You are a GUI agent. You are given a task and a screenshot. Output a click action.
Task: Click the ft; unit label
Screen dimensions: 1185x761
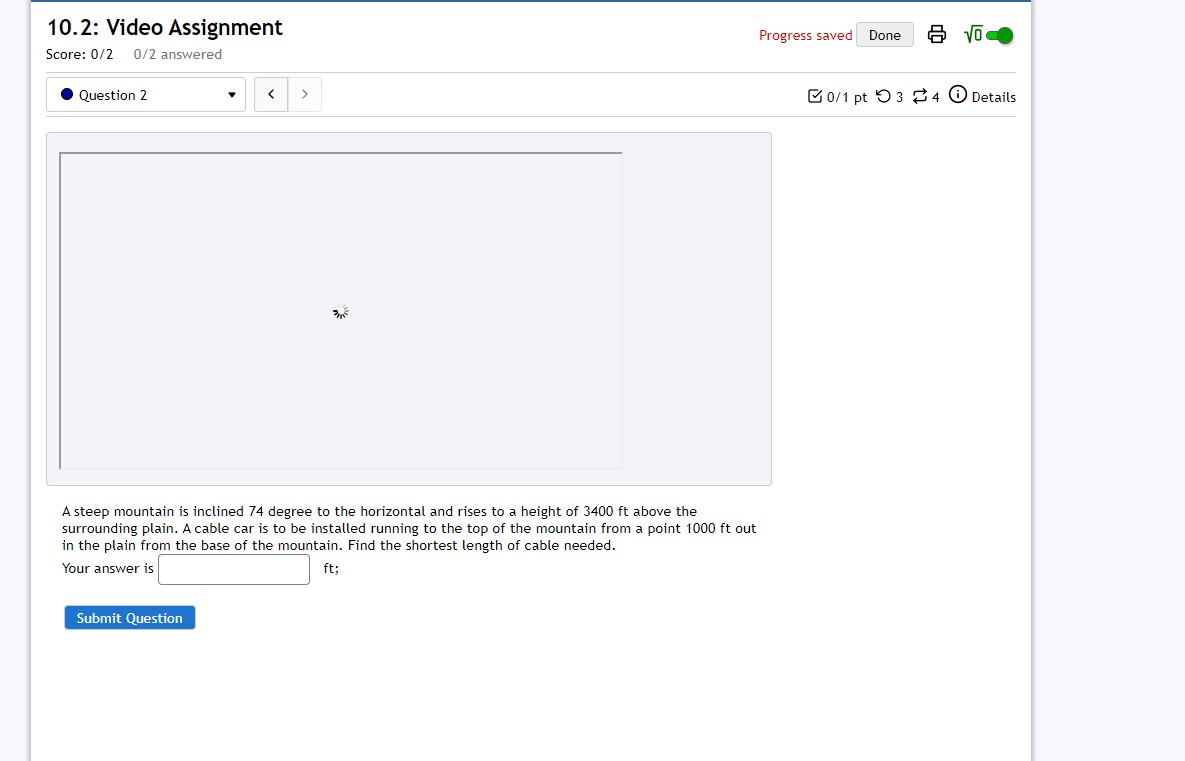331,568
